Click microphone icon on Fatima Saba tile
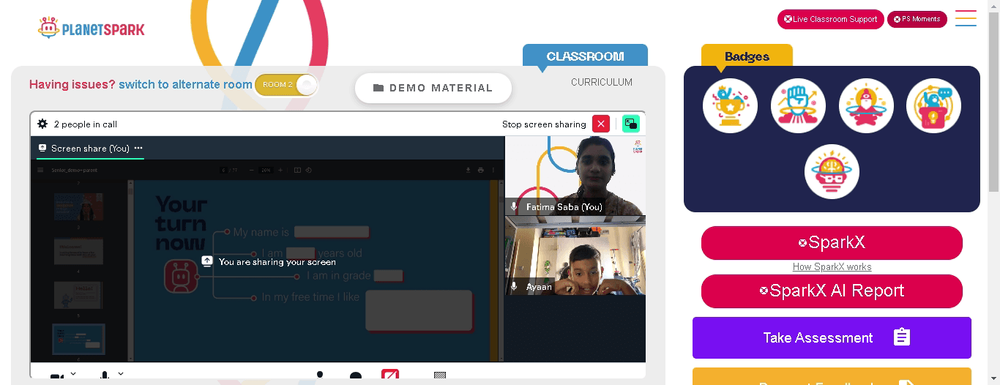Image resolution: width=1000 pixels, height=385 pixels. [x=514, y=207]
